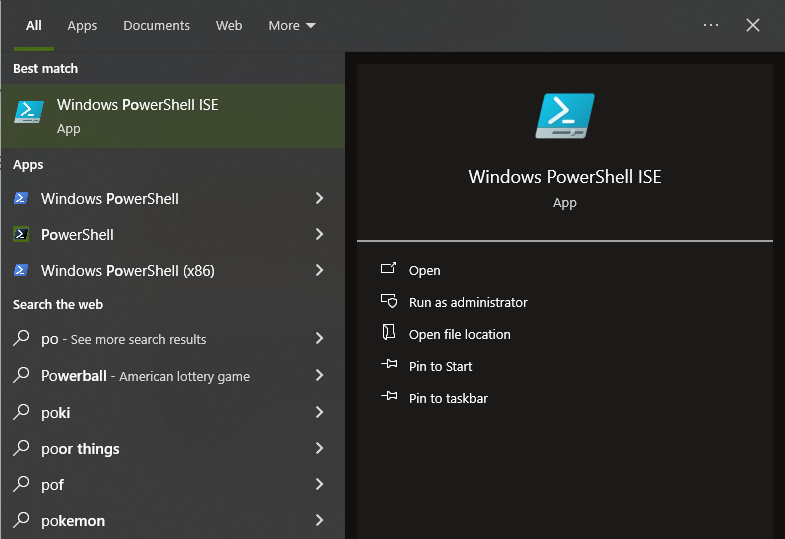
Task: Click the Open file location icon
Action: pyautogui.click(x=388, y=332)
